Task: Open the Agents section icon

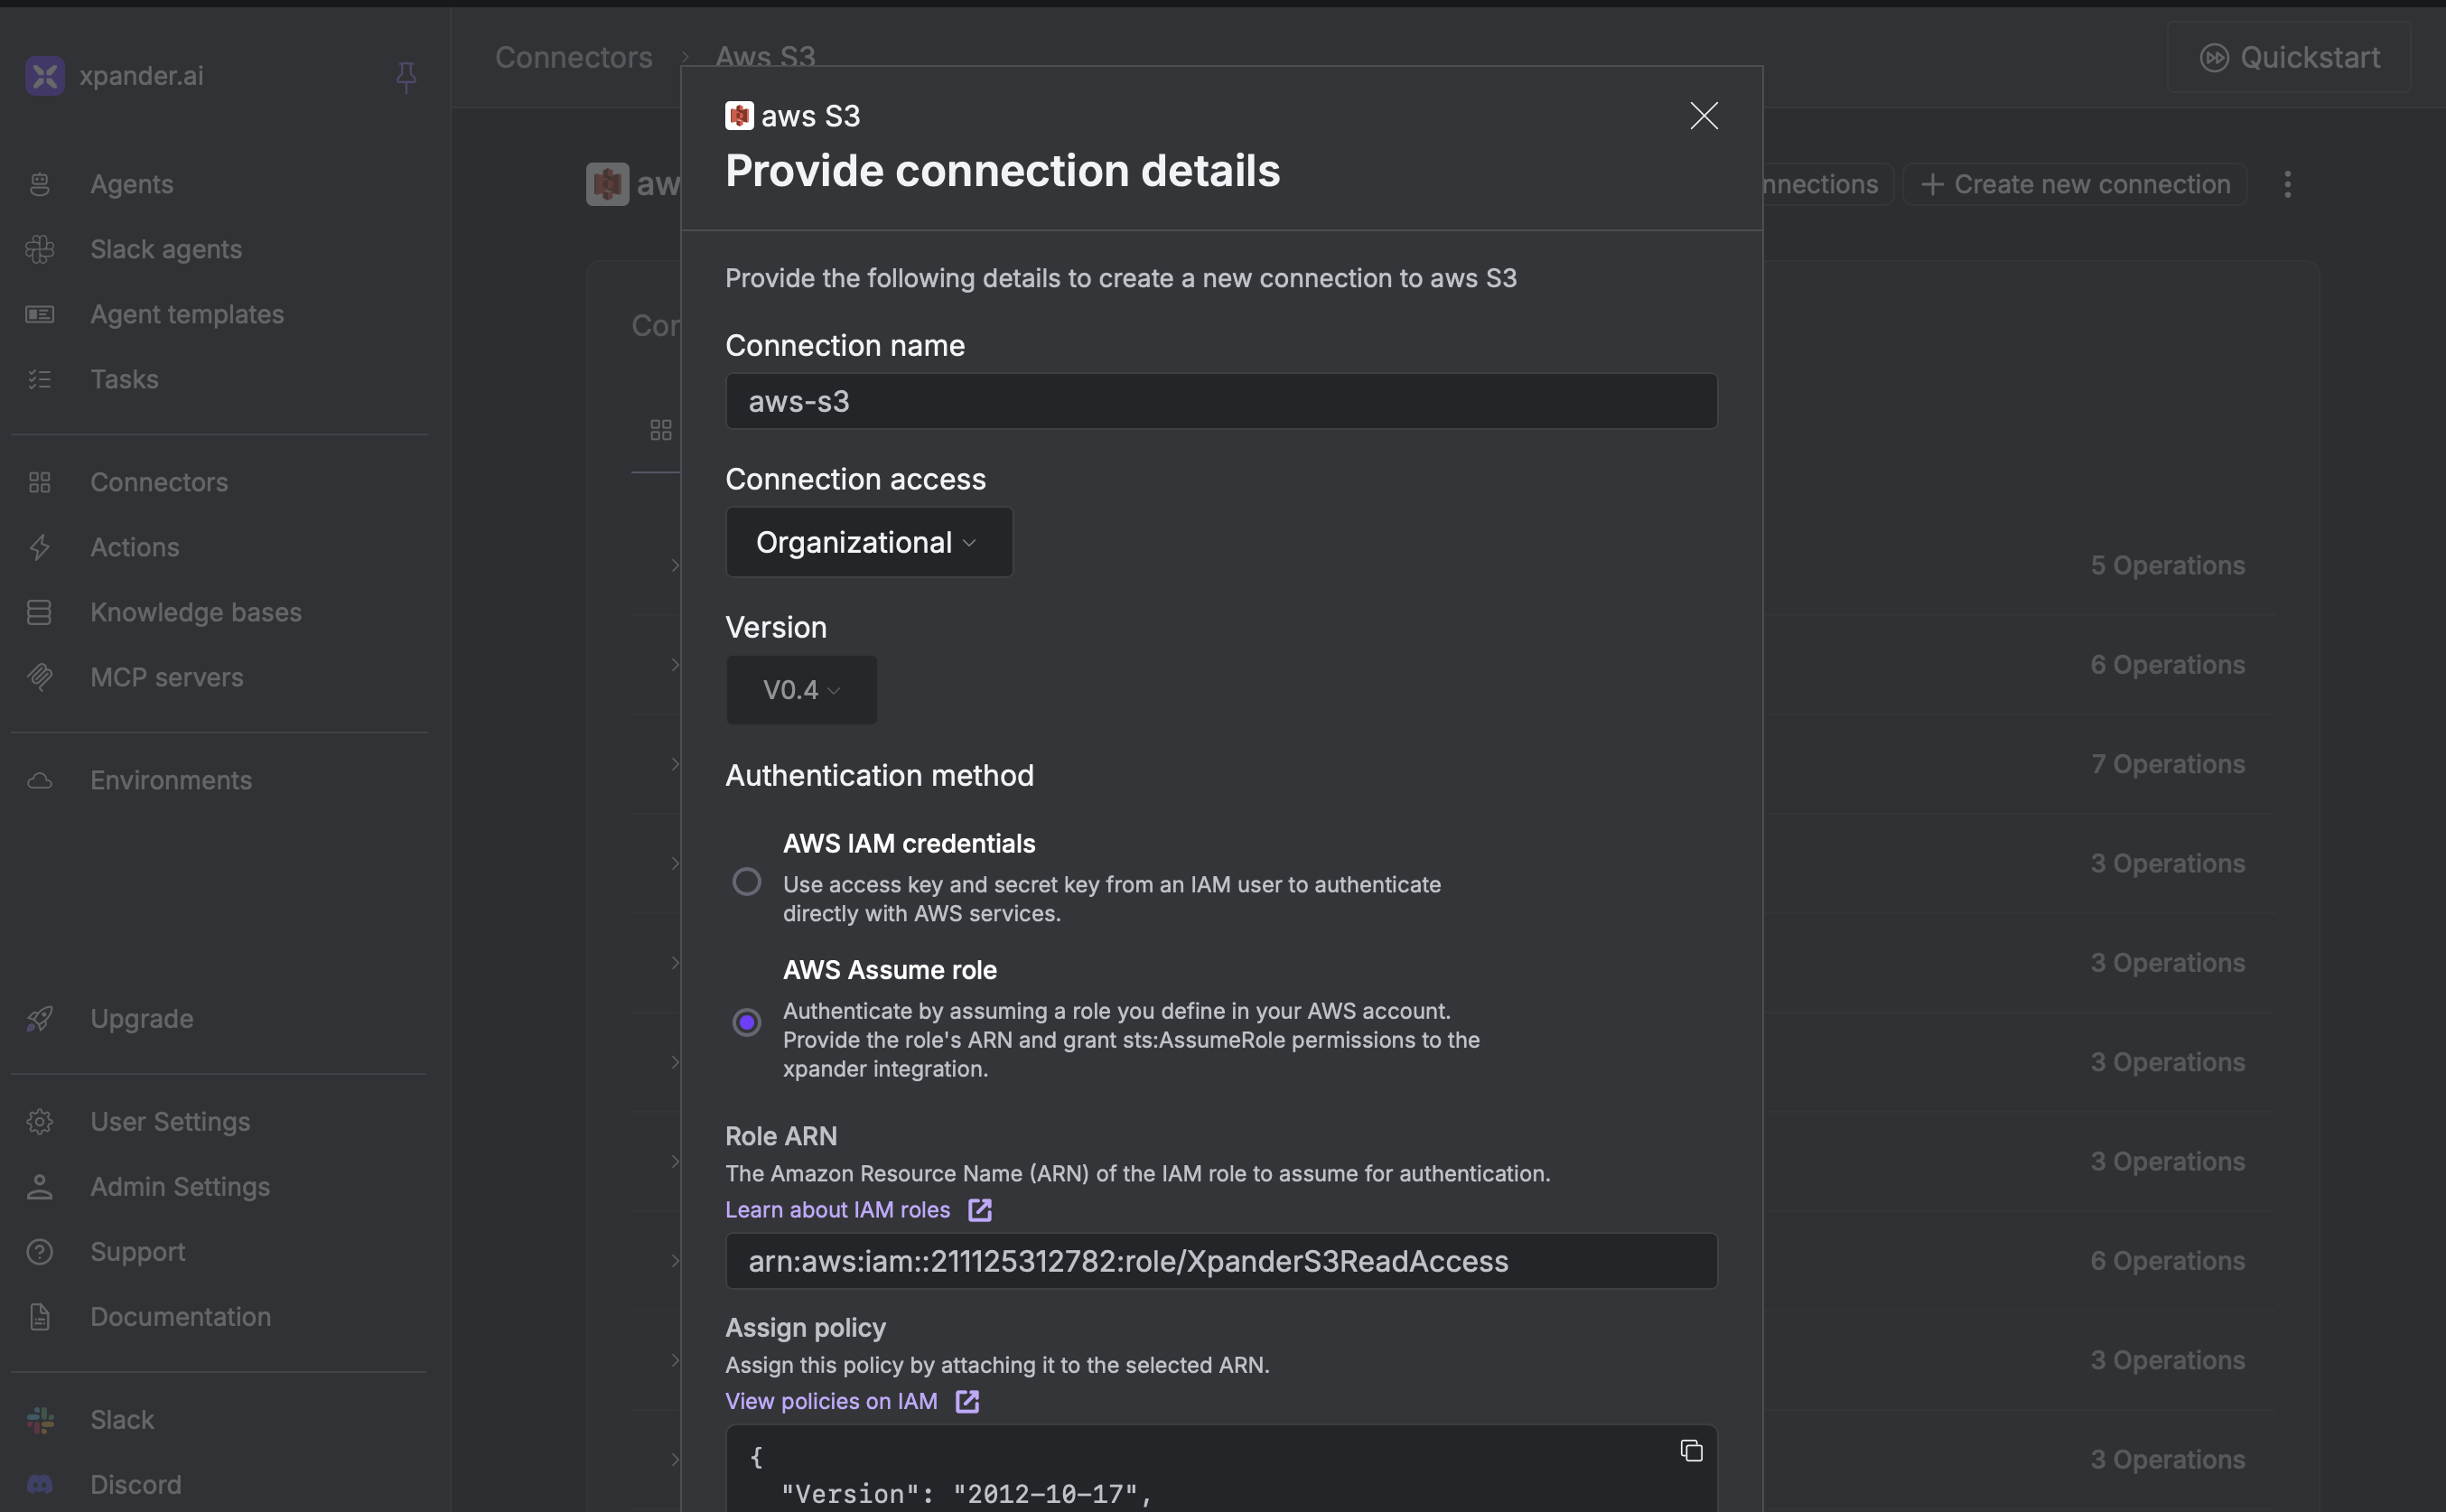Action: pyautogui.click(x=40, y=184)
